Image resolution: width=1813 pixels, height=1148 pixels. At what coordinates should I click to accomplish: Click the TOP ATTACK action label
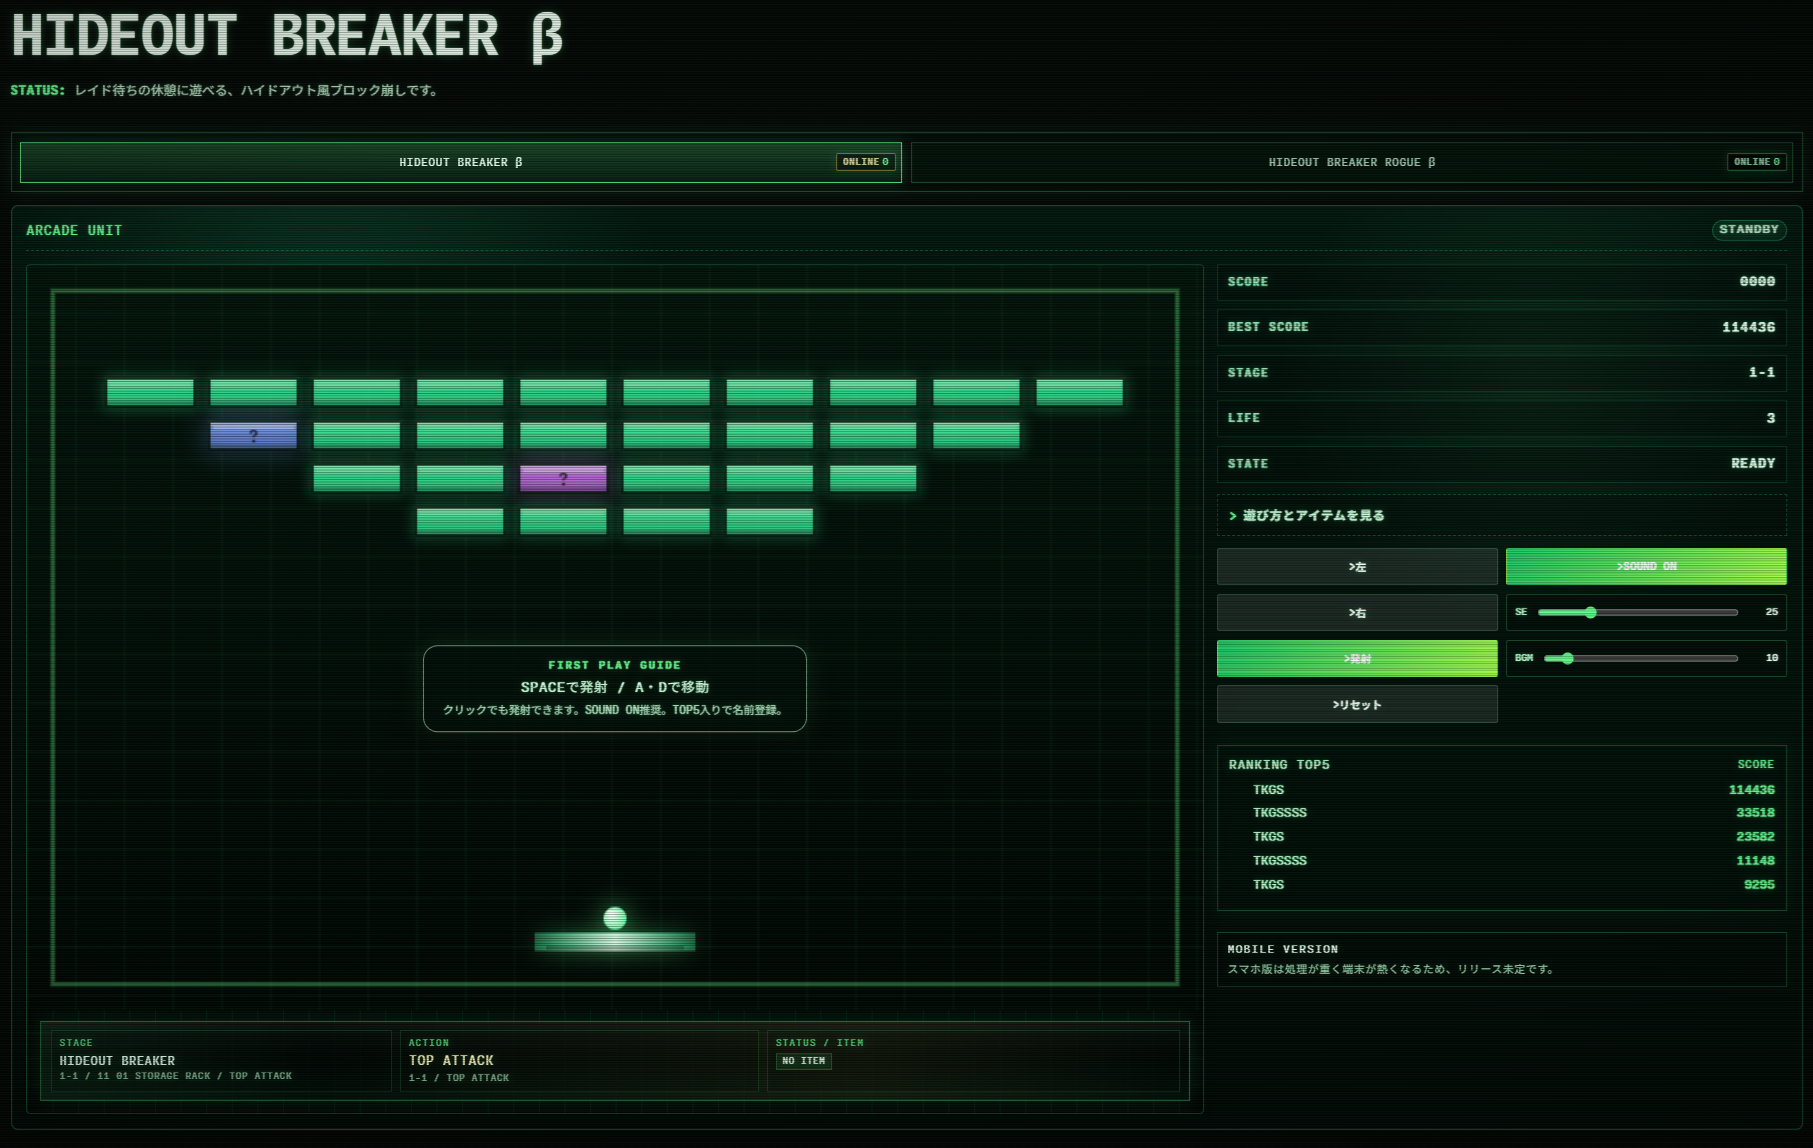451,1061
